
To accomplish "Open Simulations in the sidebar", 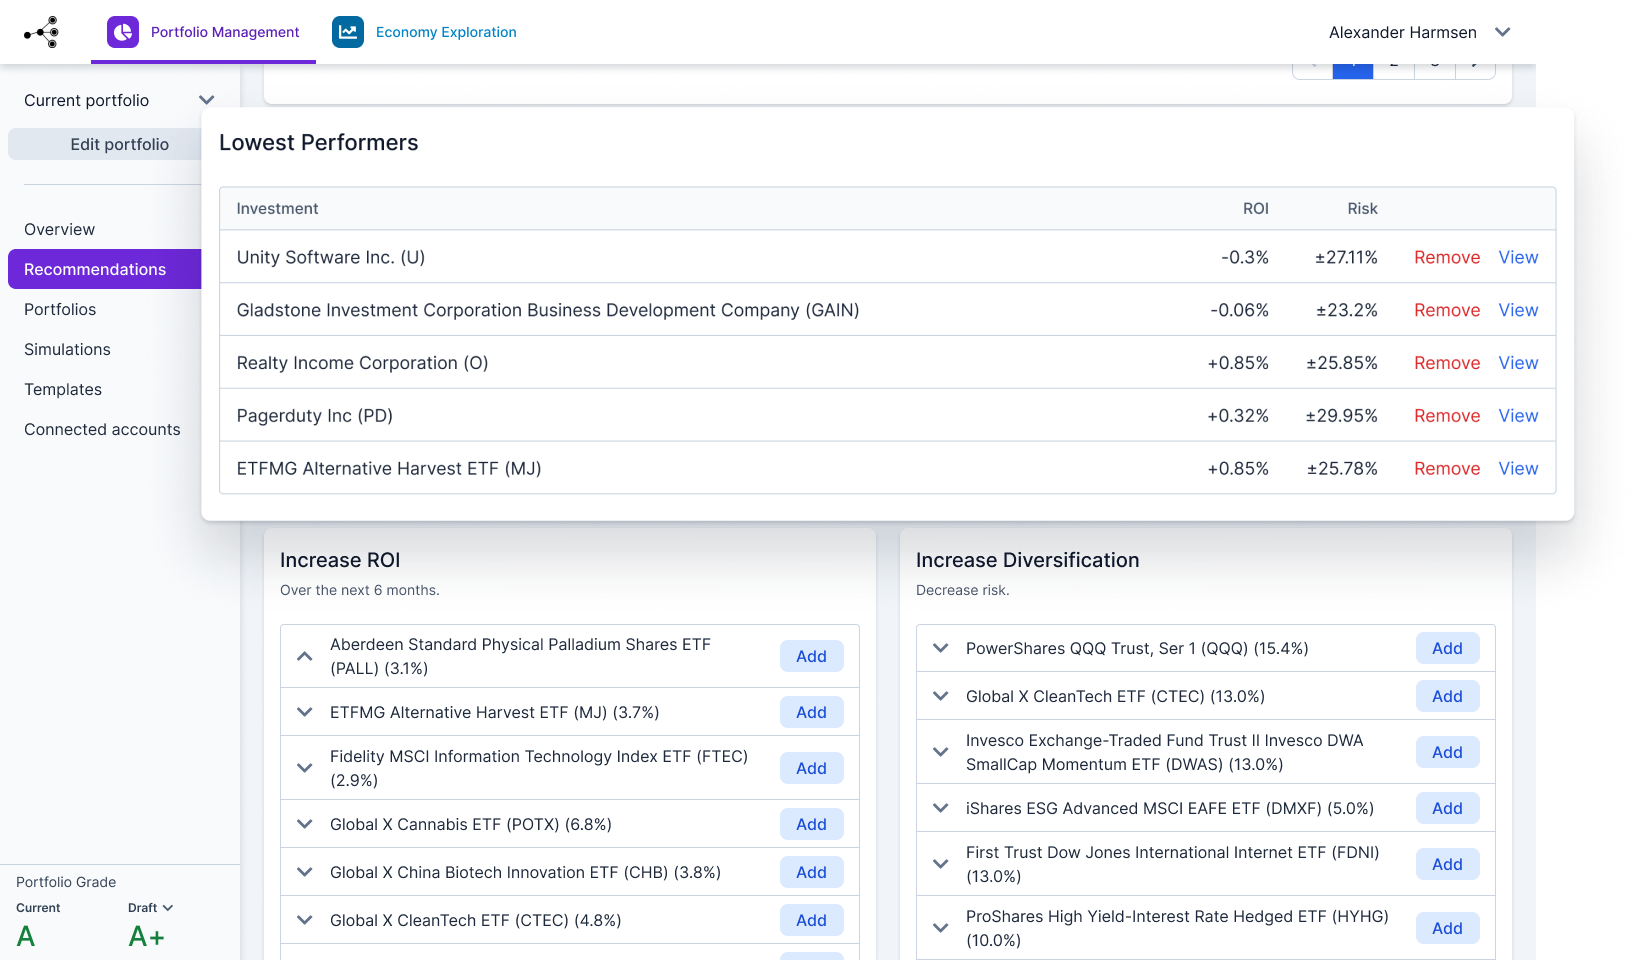I will point(67,349).
